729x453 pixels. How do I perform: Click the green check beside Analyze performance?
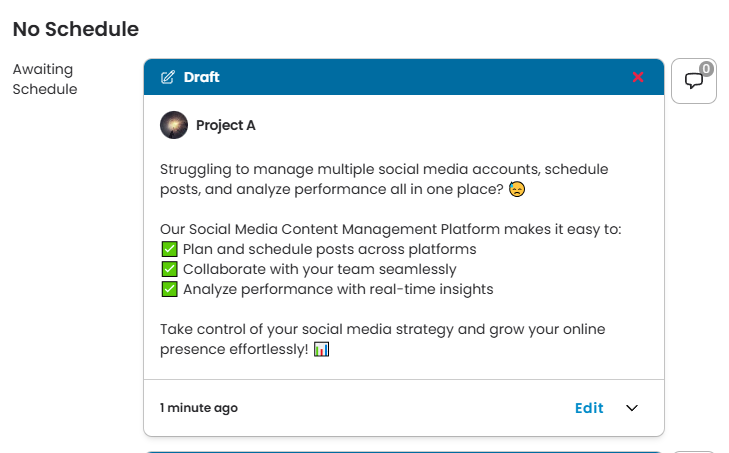[169, 289]
